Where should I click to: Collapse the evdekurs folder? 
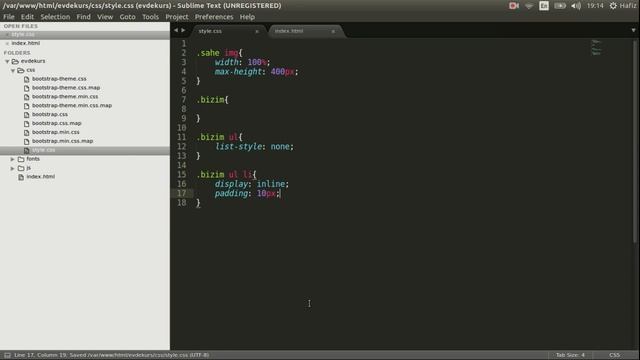point(7,61)
